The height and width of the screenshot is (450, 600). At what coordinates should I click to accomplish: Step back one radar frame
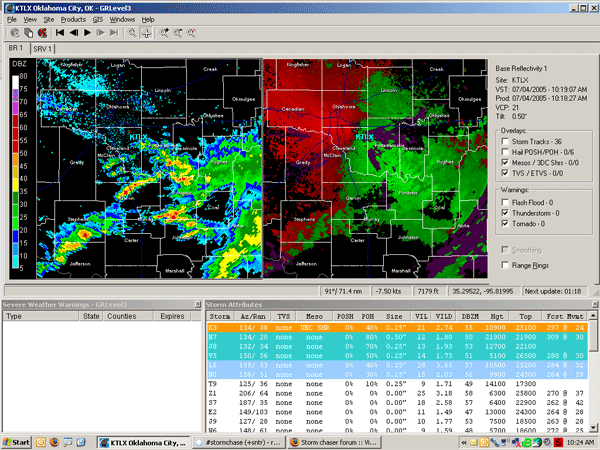[x=75, y=32]
